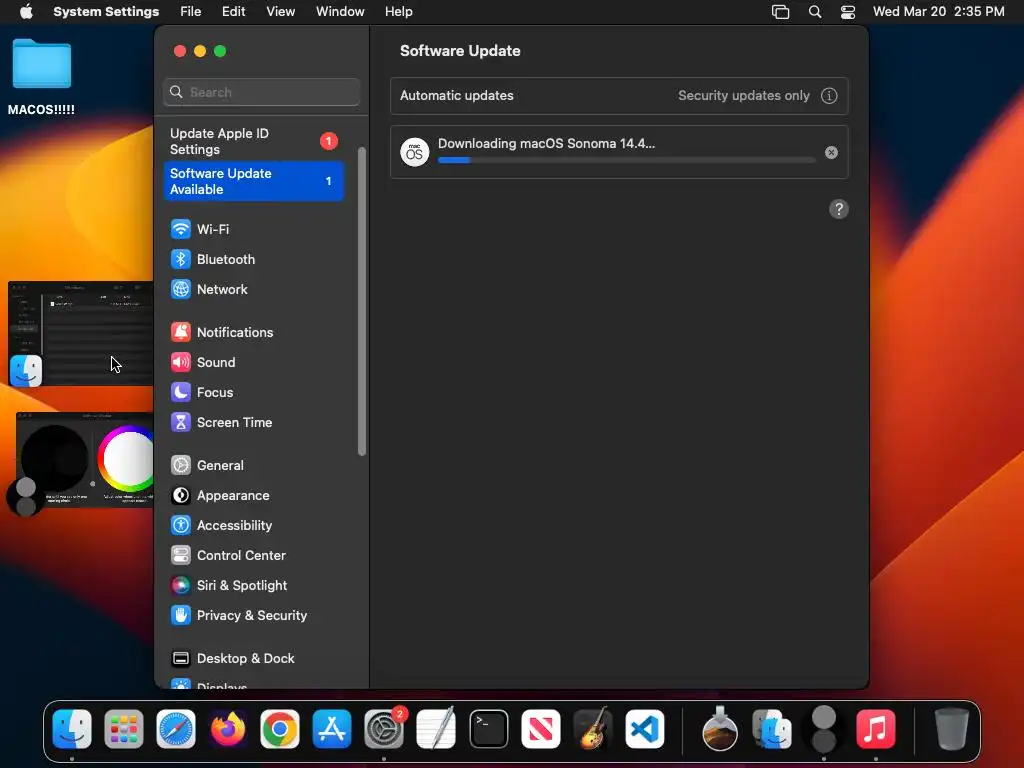1024x768 pixels.
Task: Open Control Center from menu bar
Action: (x=848, y=12)
